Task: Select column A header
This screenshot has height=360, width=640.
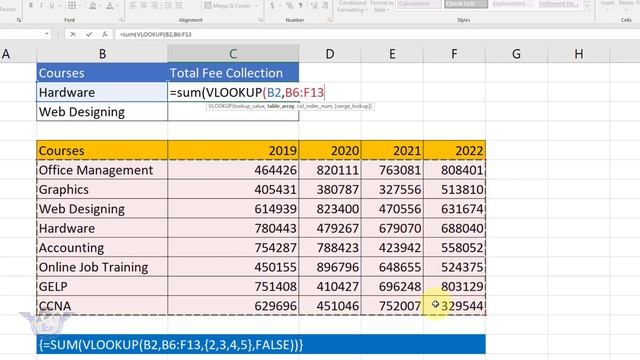Action: tap(6, 53)
